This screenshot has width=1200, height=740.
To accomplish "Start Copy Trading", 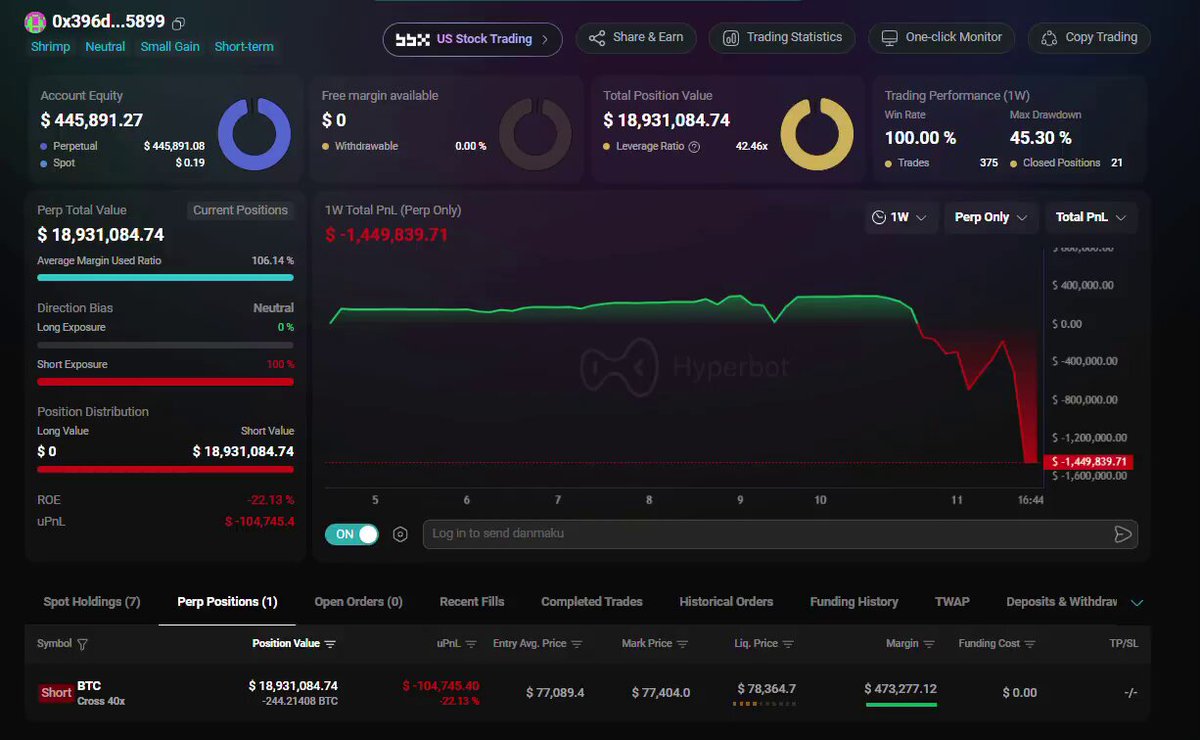I will [x=1089, y=38].
